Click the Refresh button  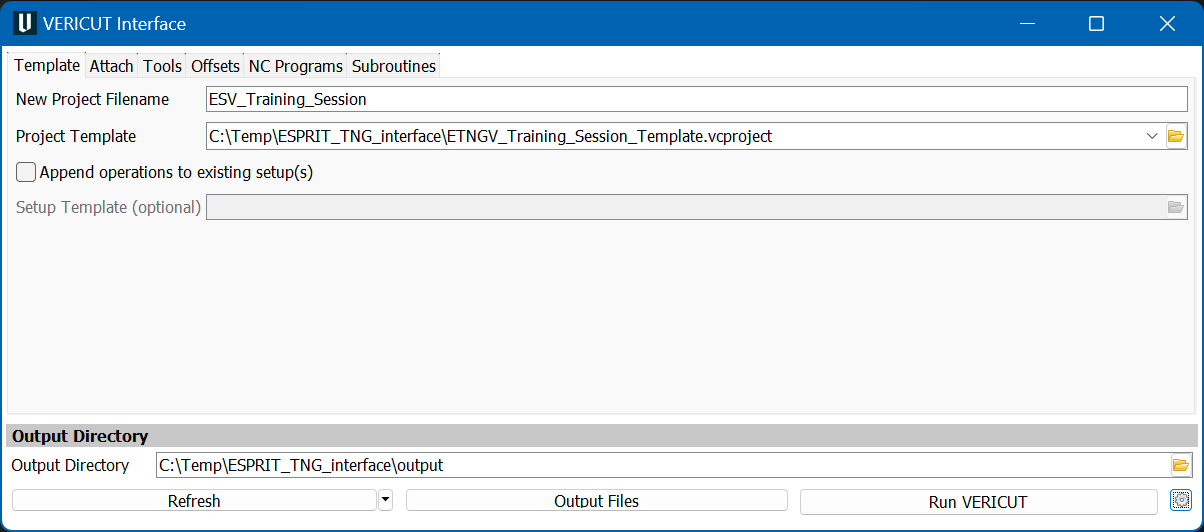click(194, 501)
